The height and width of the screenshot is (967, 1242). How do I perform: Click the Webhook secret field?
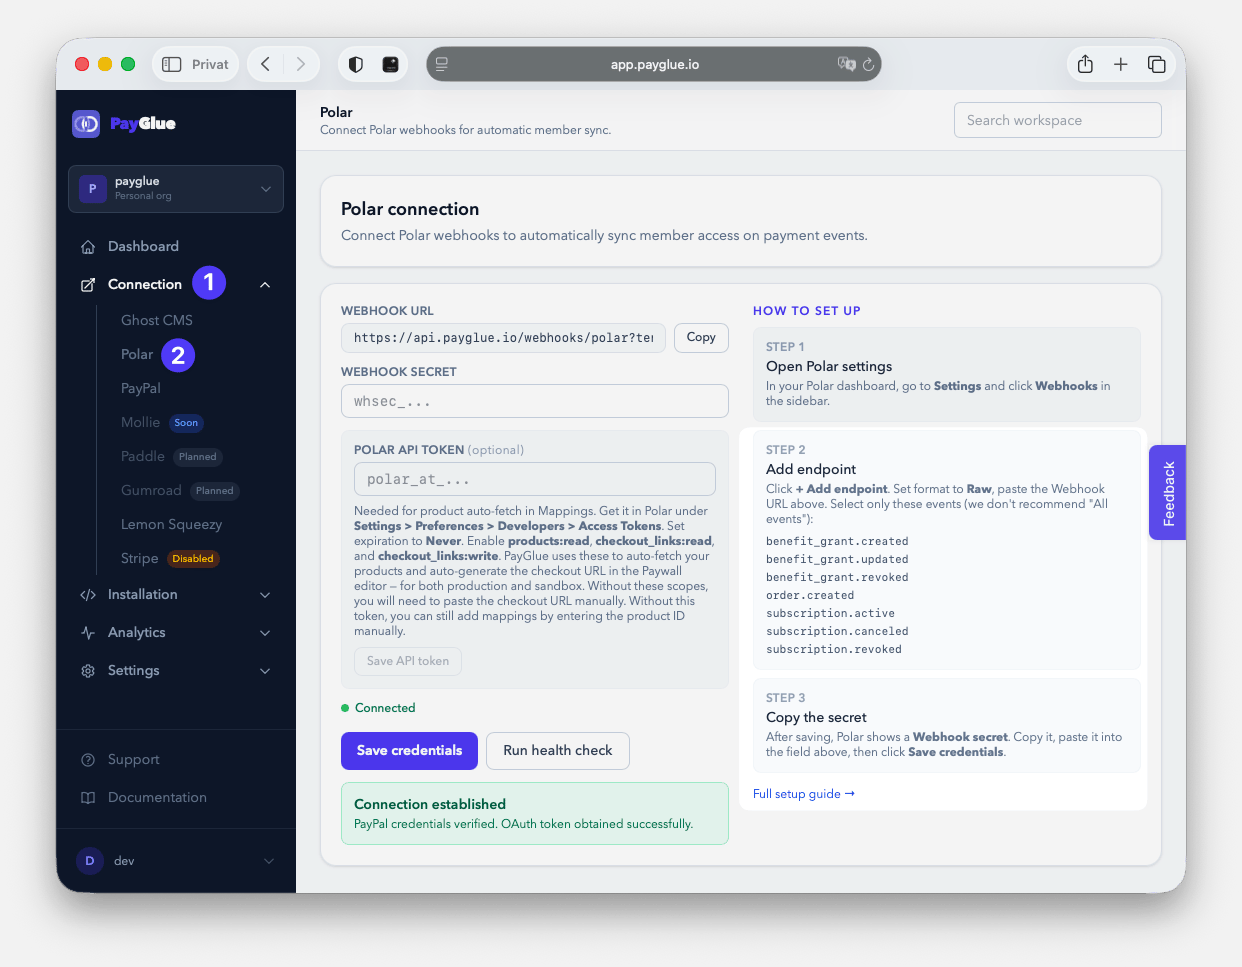[535, 401]
